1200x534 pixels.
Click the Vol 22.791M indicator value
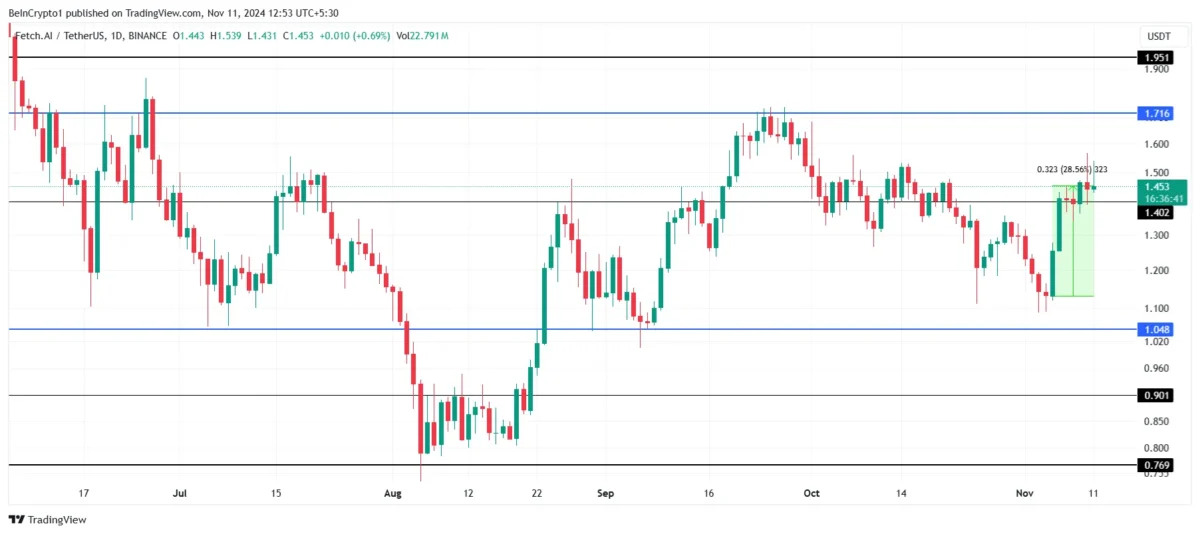click(423, 36)
